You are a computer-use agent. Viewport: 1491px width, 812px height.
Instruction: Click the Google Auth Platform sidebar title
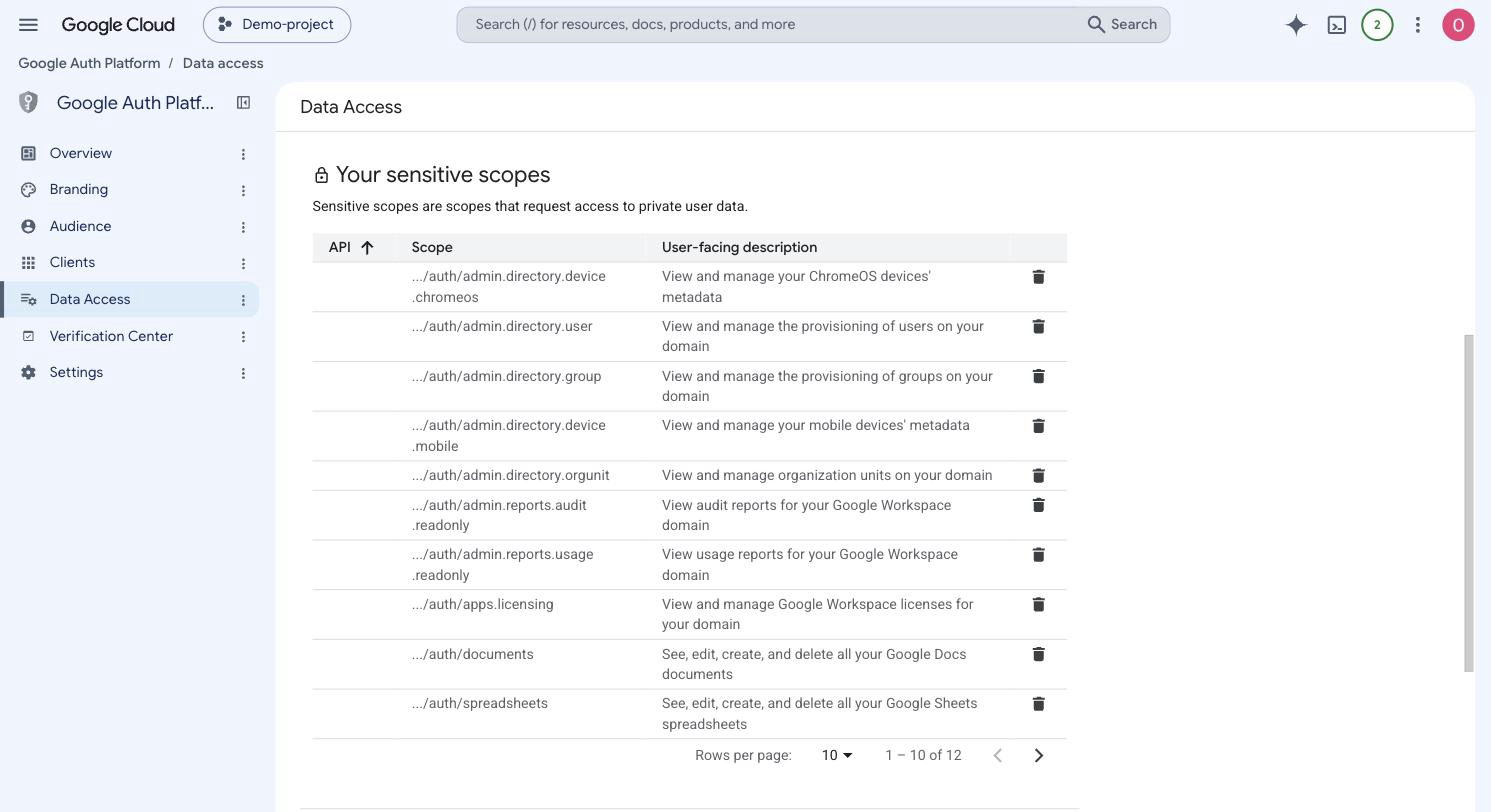pos(135,102)
